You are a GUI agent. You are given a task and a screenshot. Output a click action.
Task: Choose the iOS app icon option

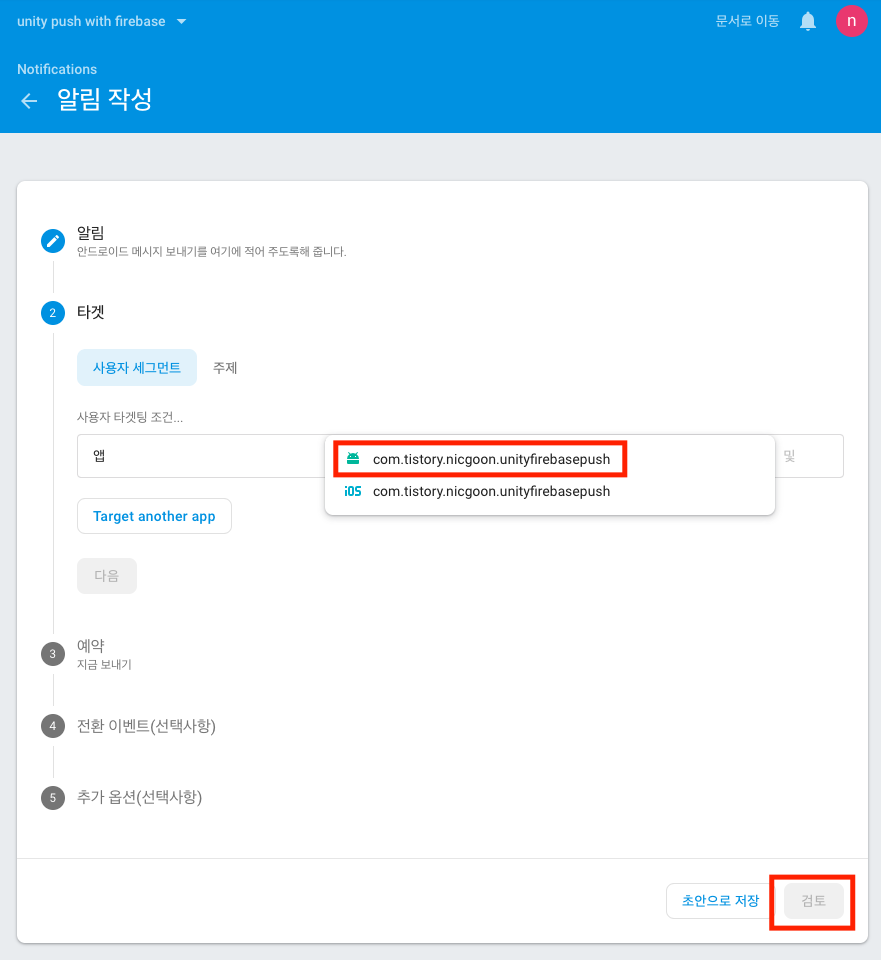click(353, 491)
